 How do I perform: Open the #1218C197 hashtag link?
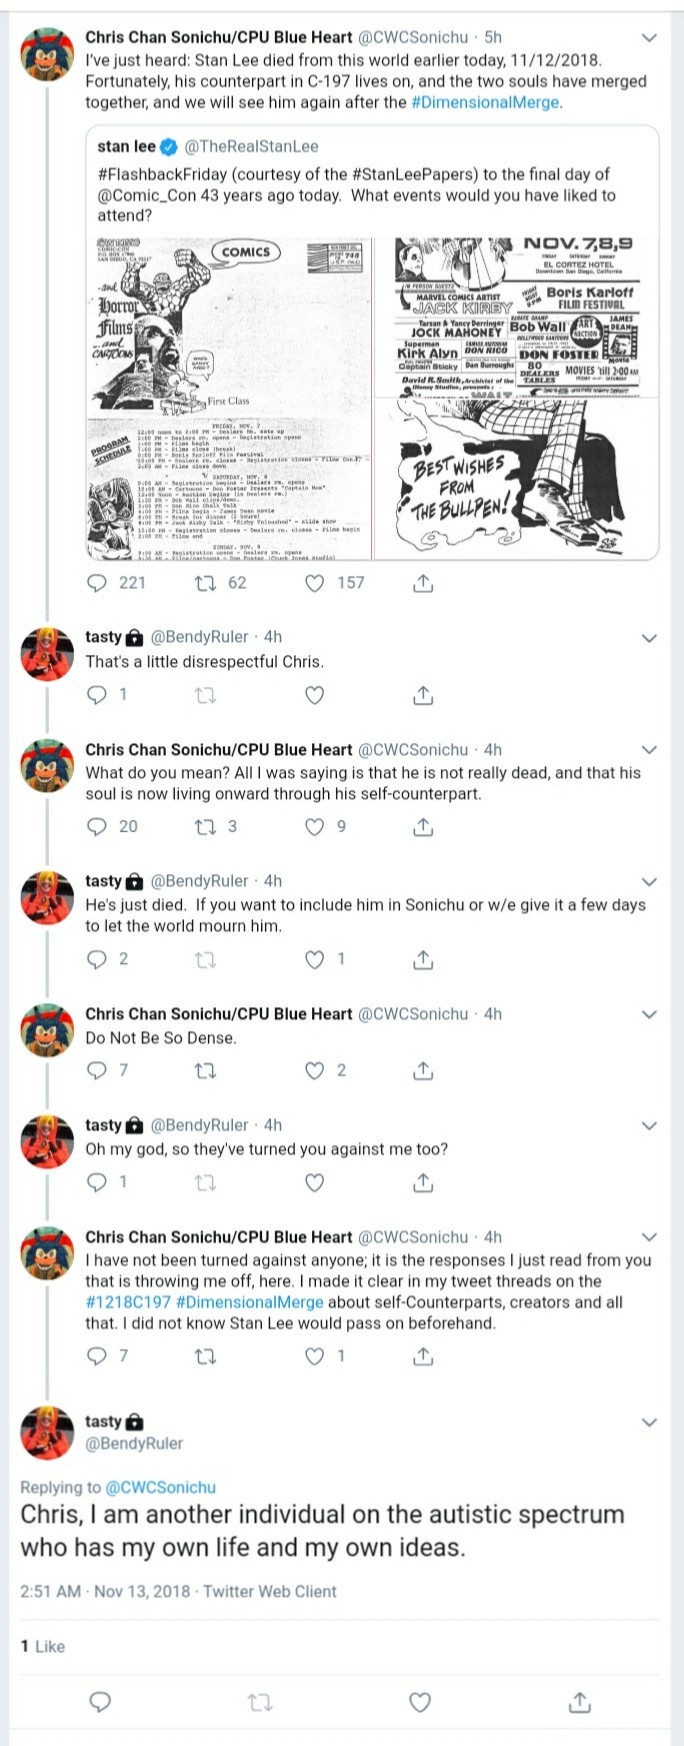[x=128, y=1302]
